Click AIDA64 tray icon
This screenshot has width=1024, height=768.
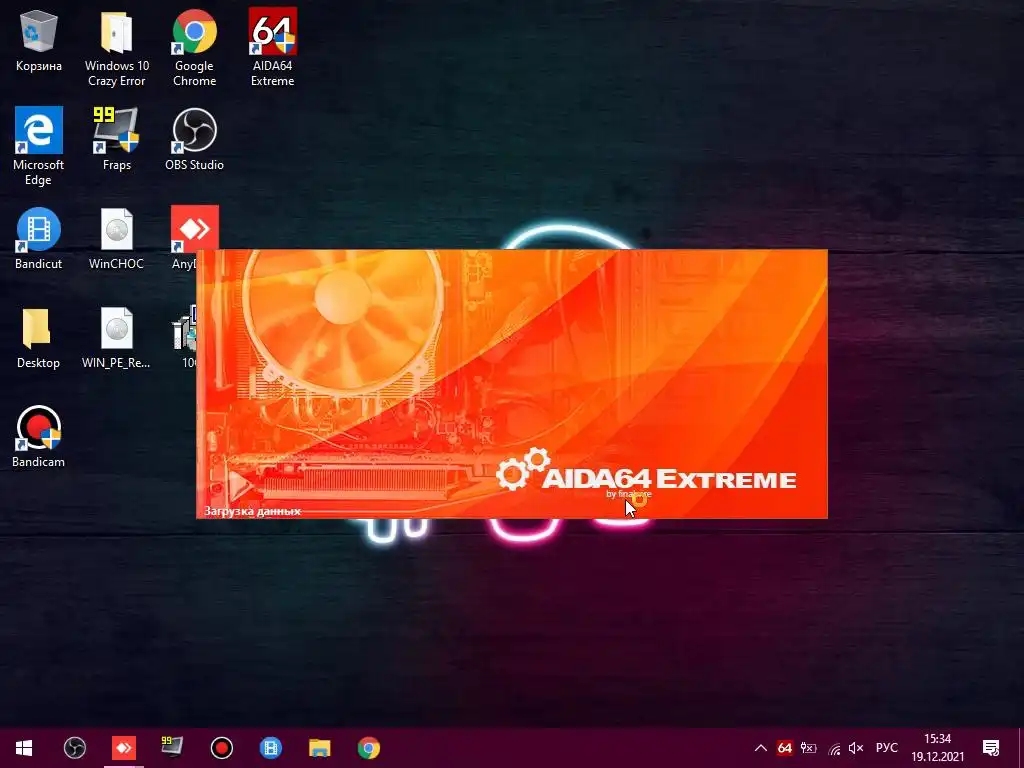[785, 748]
